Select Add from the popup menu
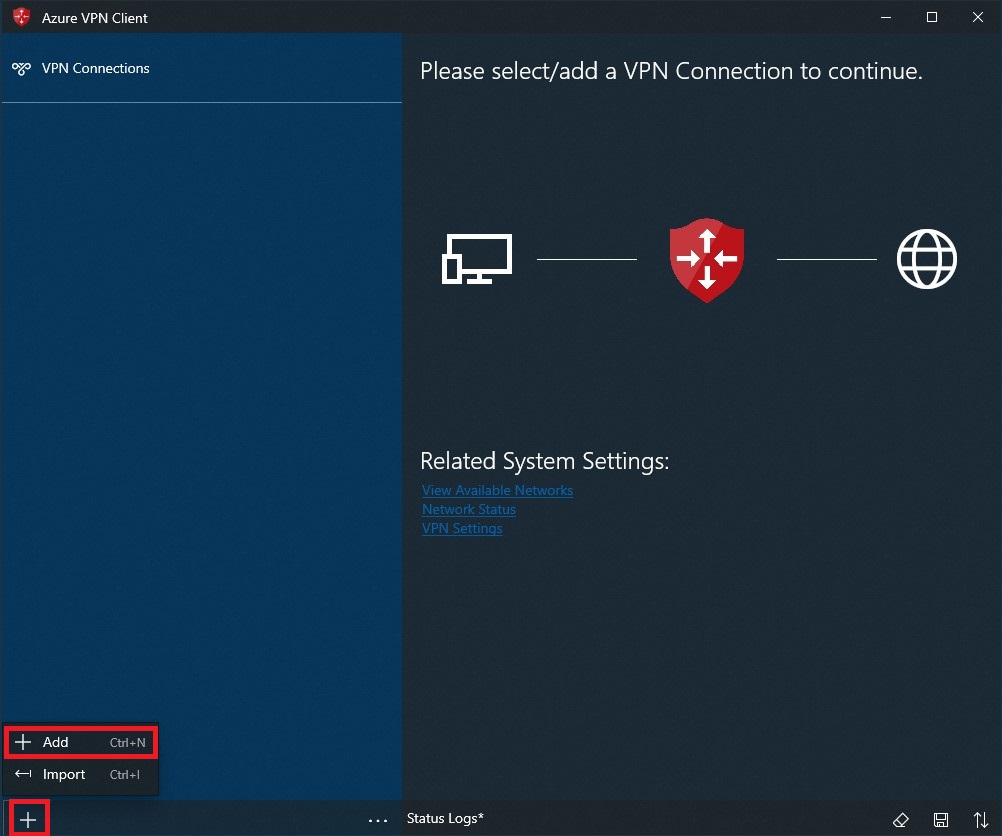The width and height of the screenshot is (1002, 836). click(x=57, y=742)
